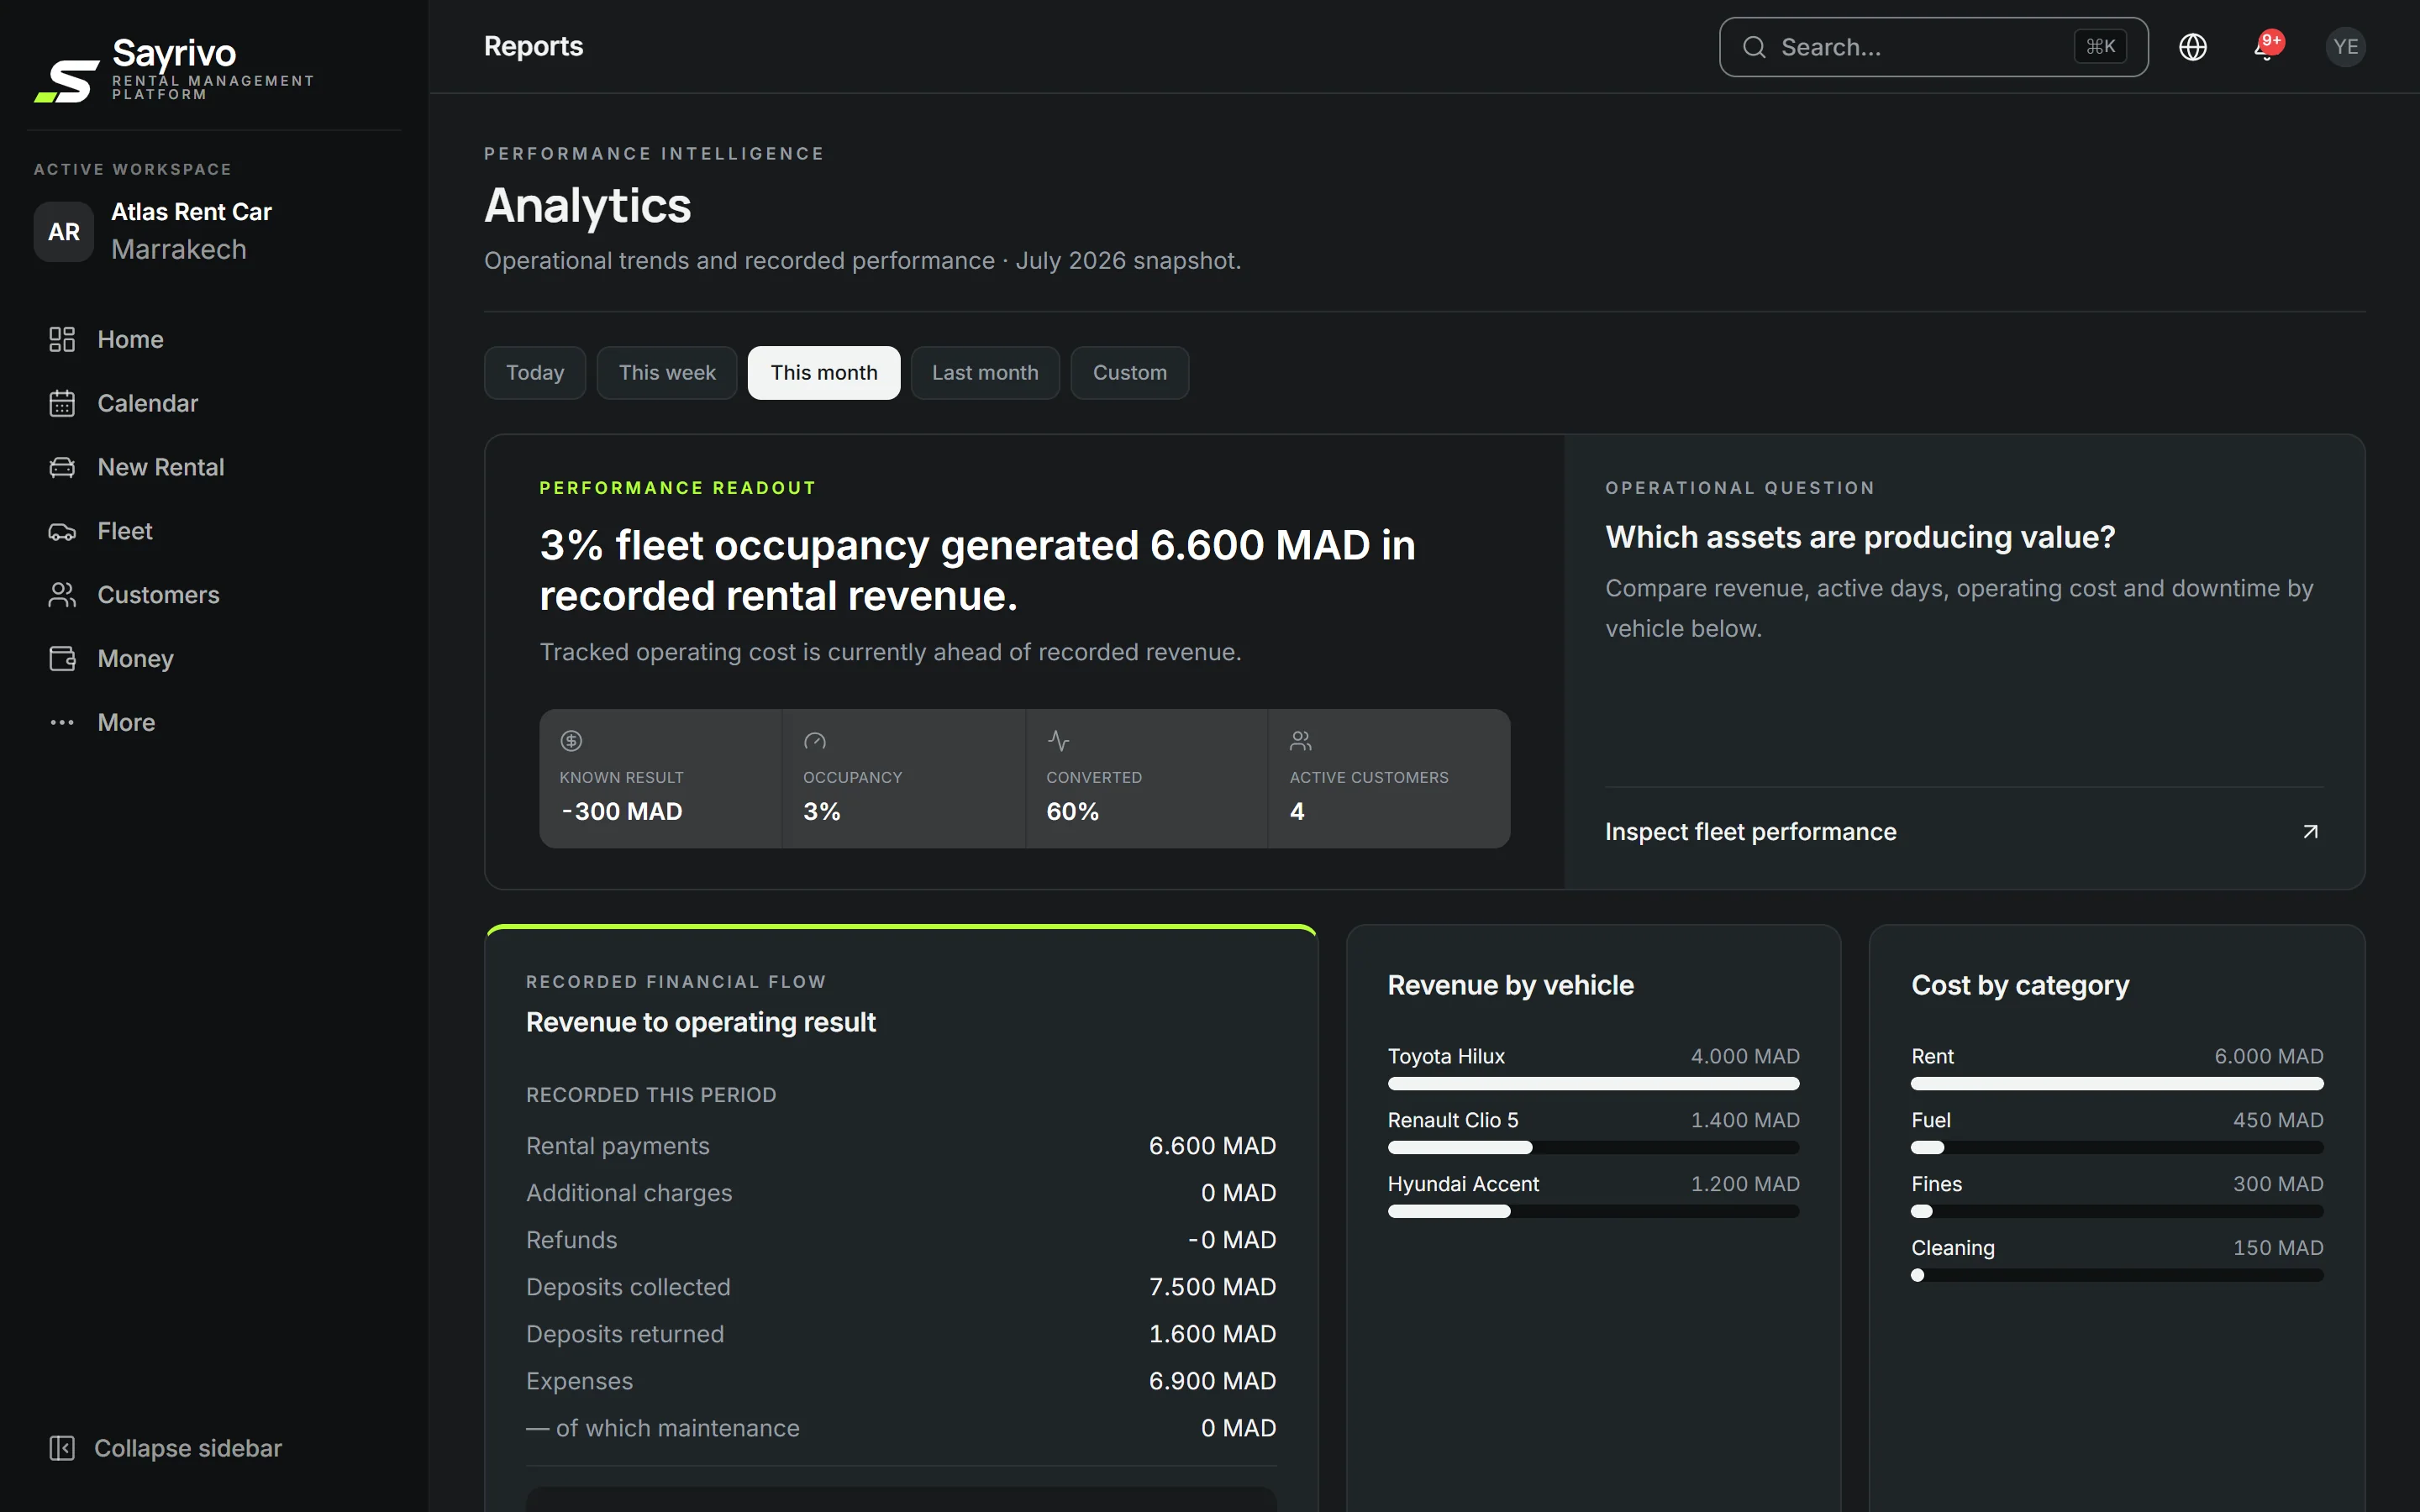Click the Toyota Hilux revenue bar
Screen dimensions: 2420x1512
(x=1593, y=1084)
